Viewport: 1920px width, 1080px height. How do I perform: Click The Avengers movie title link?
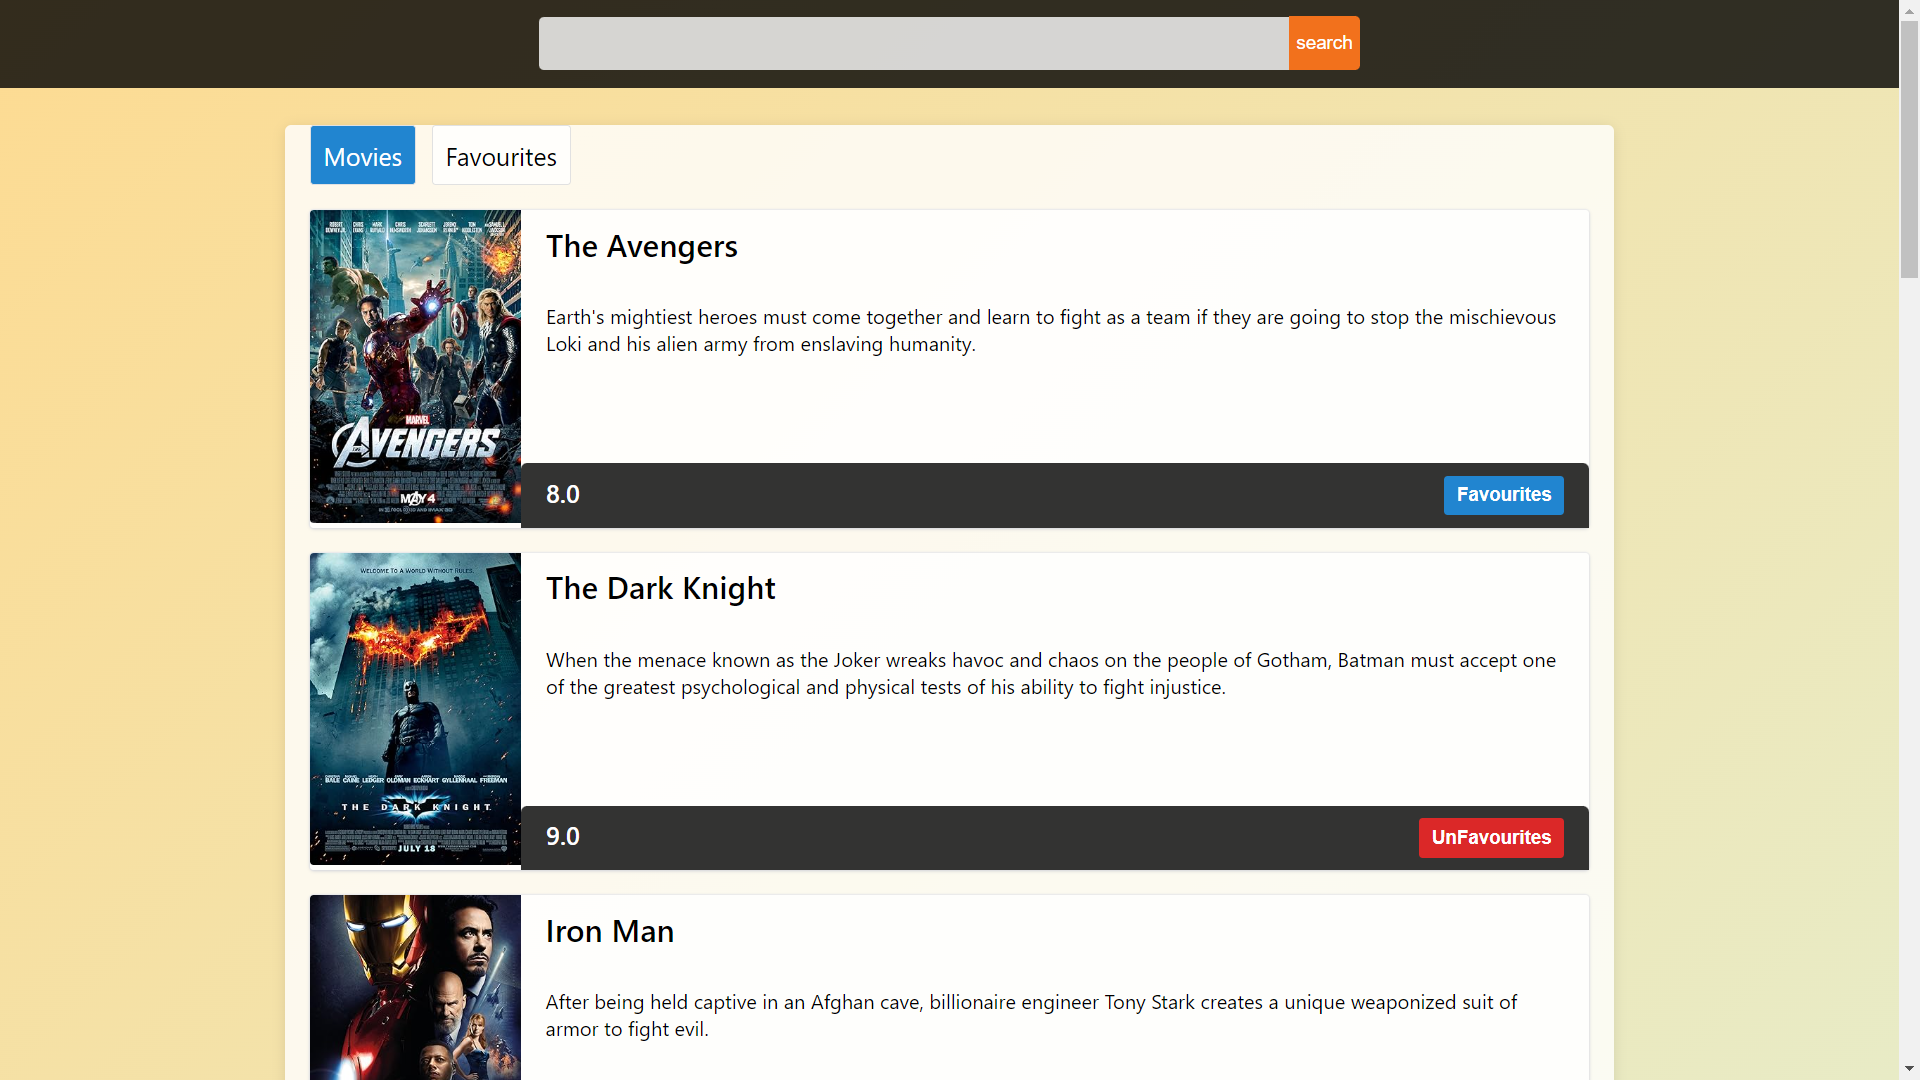641,245
